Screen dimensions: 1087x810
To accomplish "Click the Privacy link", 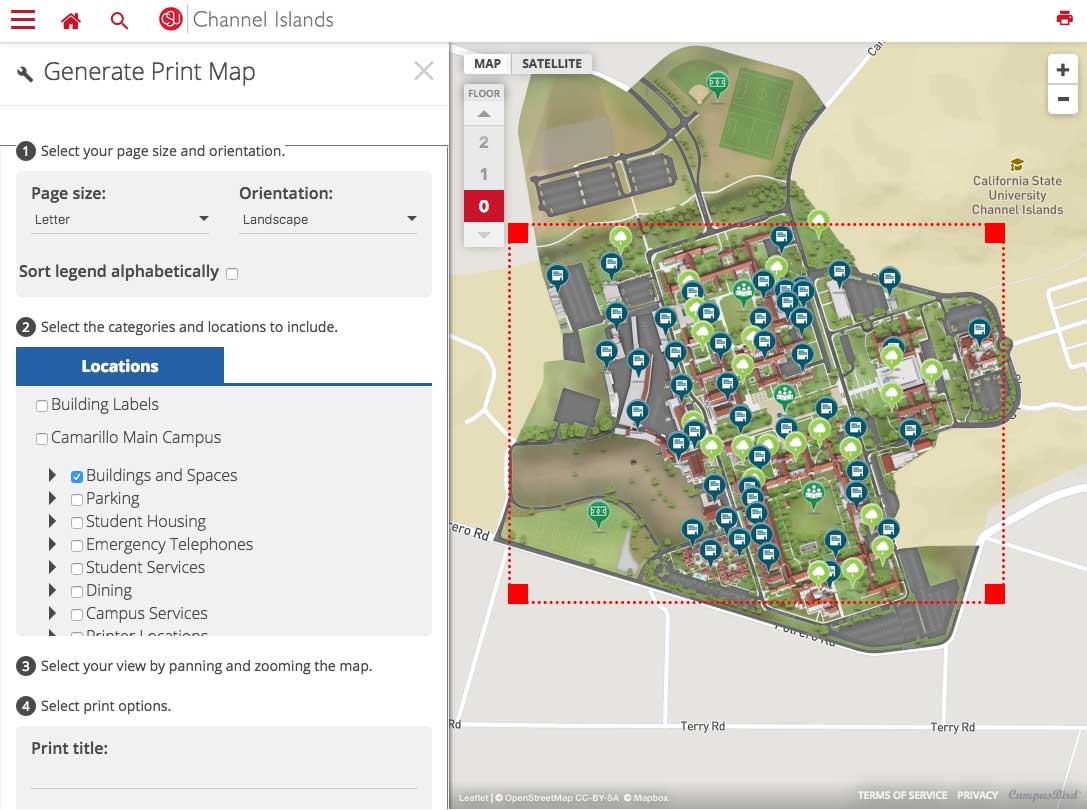I will (977, 795).
